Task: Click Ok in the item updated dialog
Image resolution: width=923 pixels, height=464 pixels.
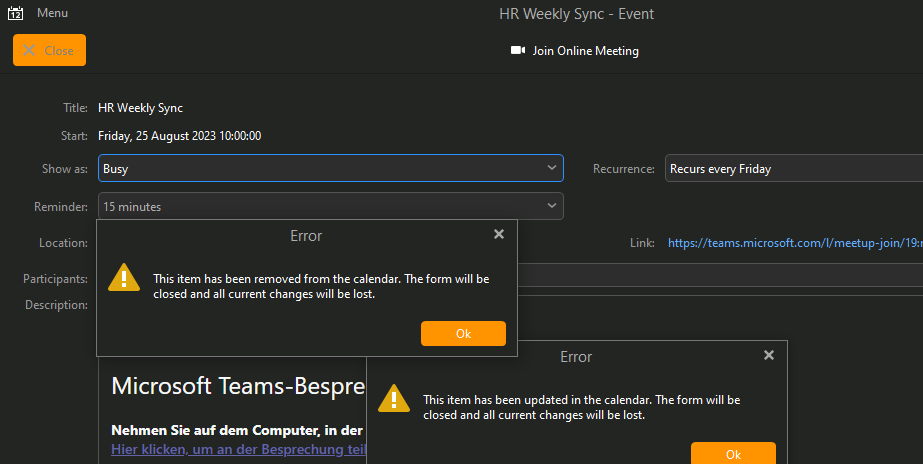Action: tap(733, 453)
